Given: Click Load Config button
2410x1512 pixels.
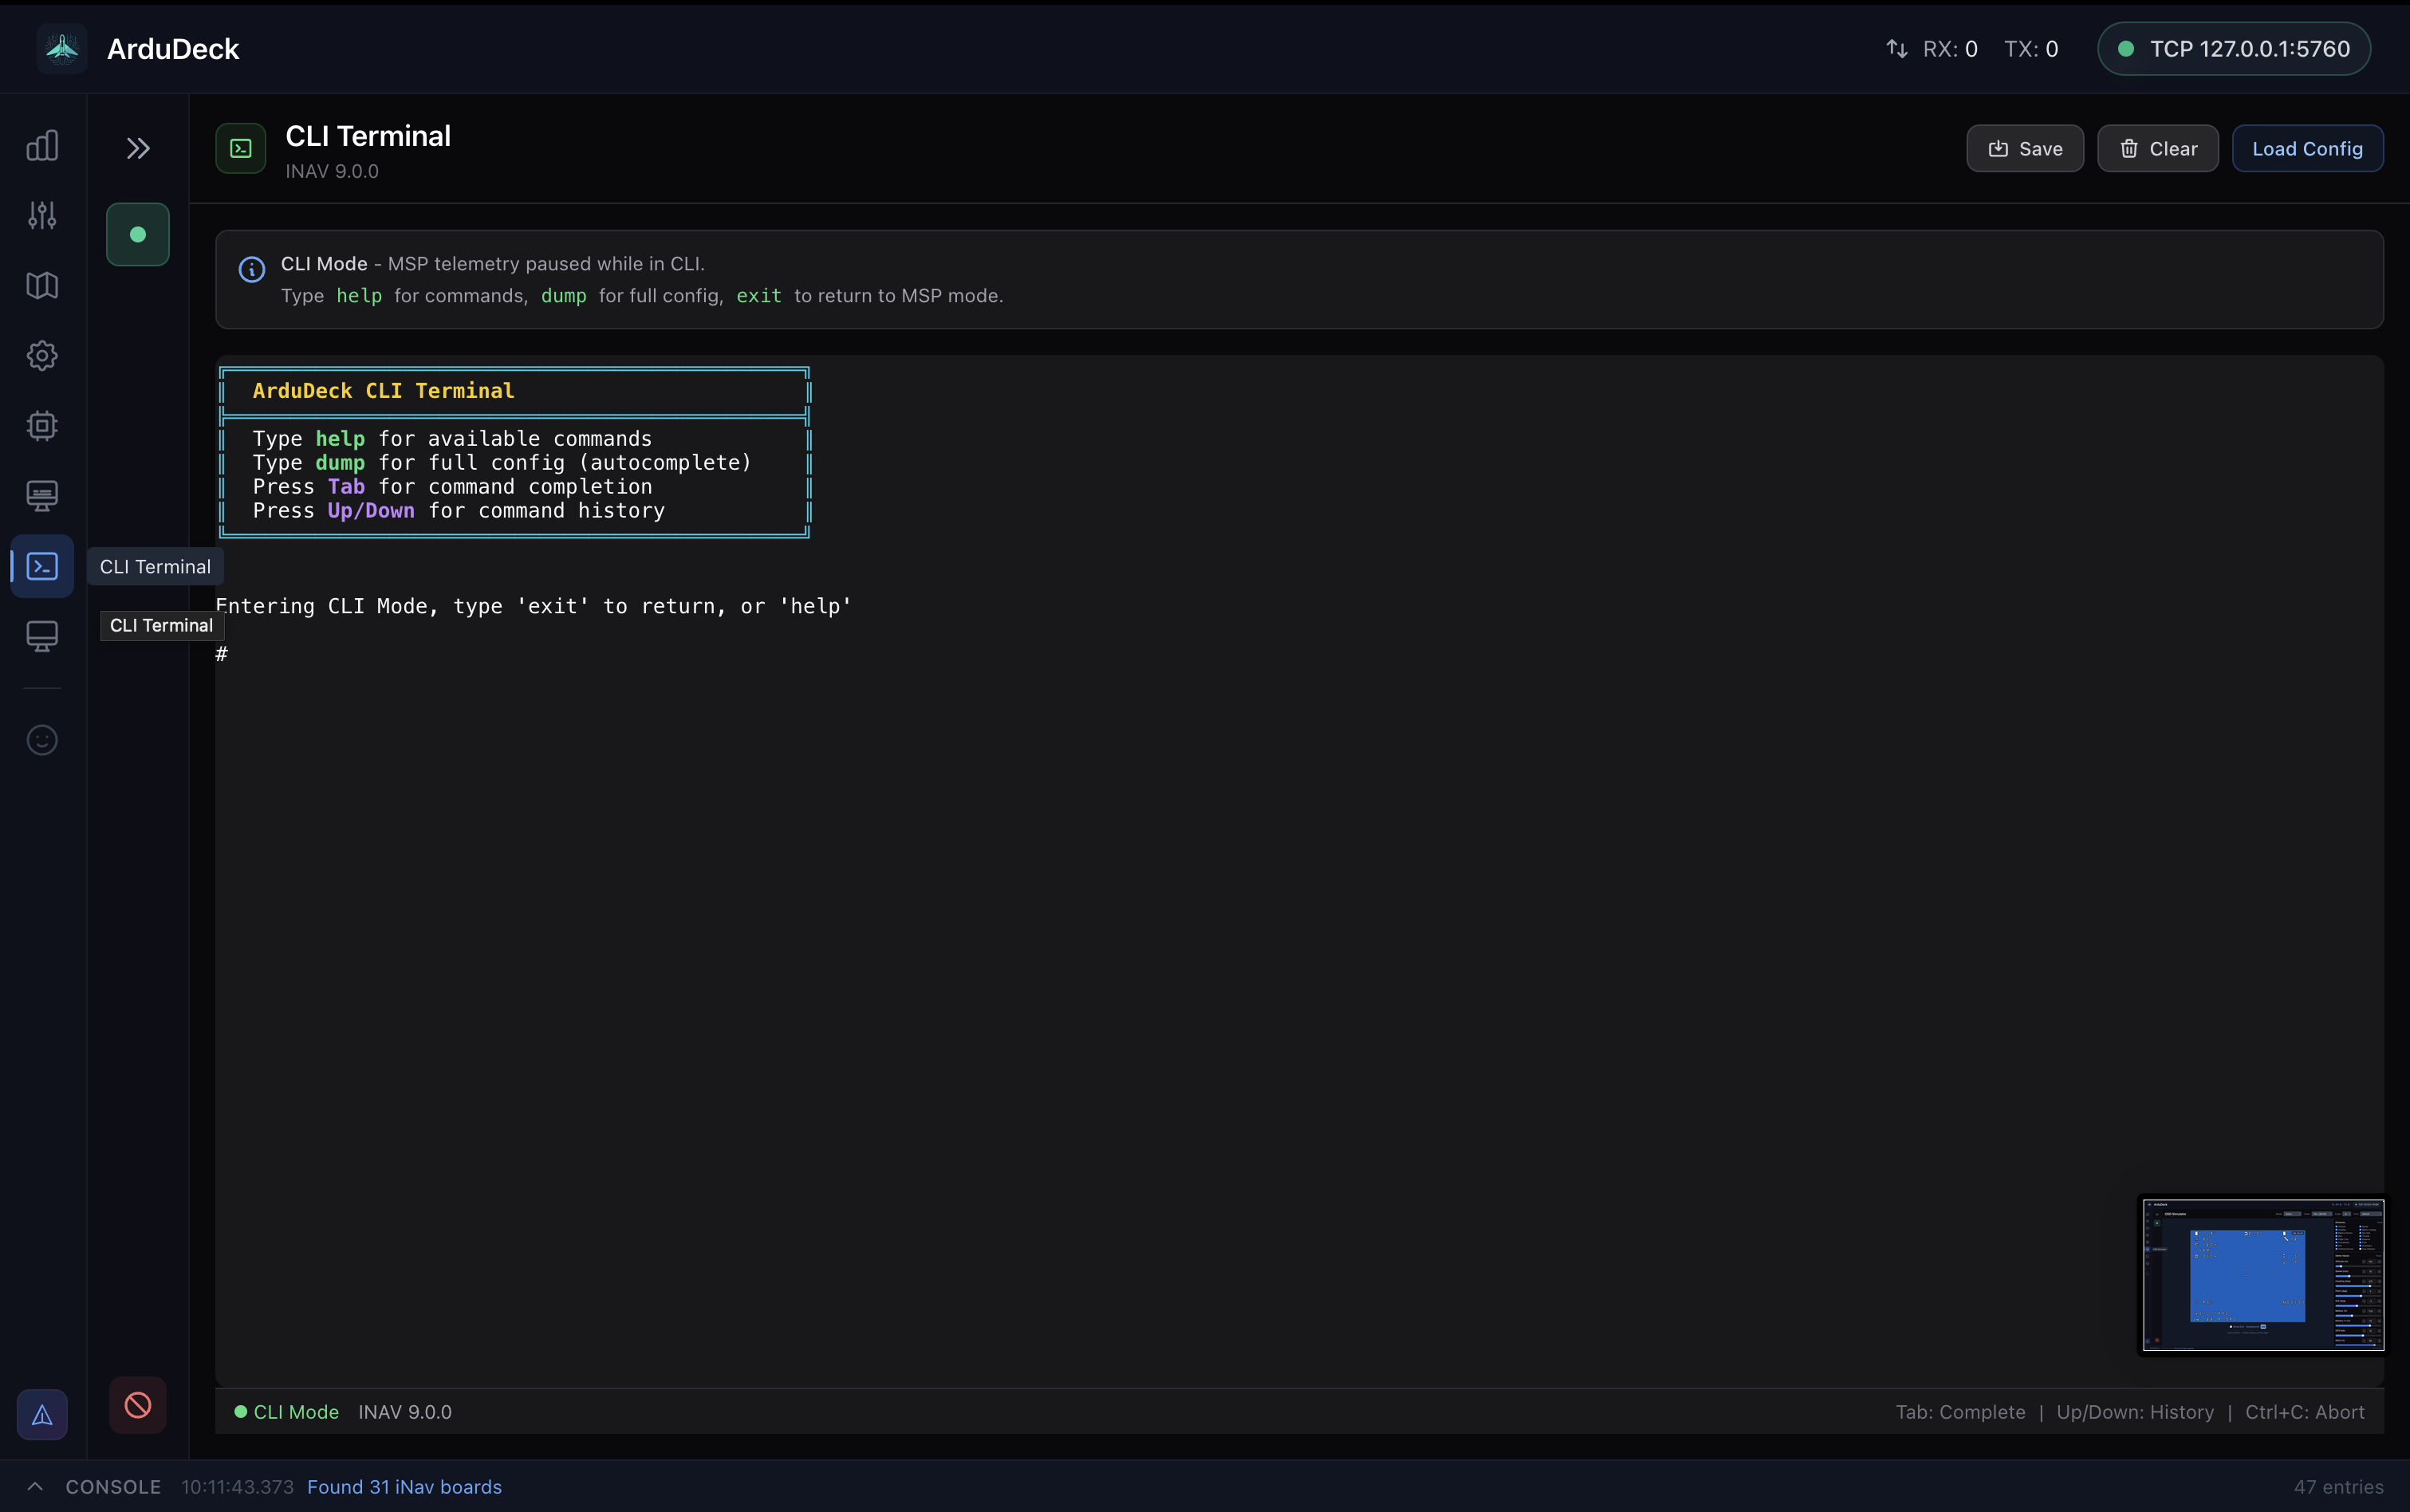Looking at the screenshot, I should [x=2307, y=149].
